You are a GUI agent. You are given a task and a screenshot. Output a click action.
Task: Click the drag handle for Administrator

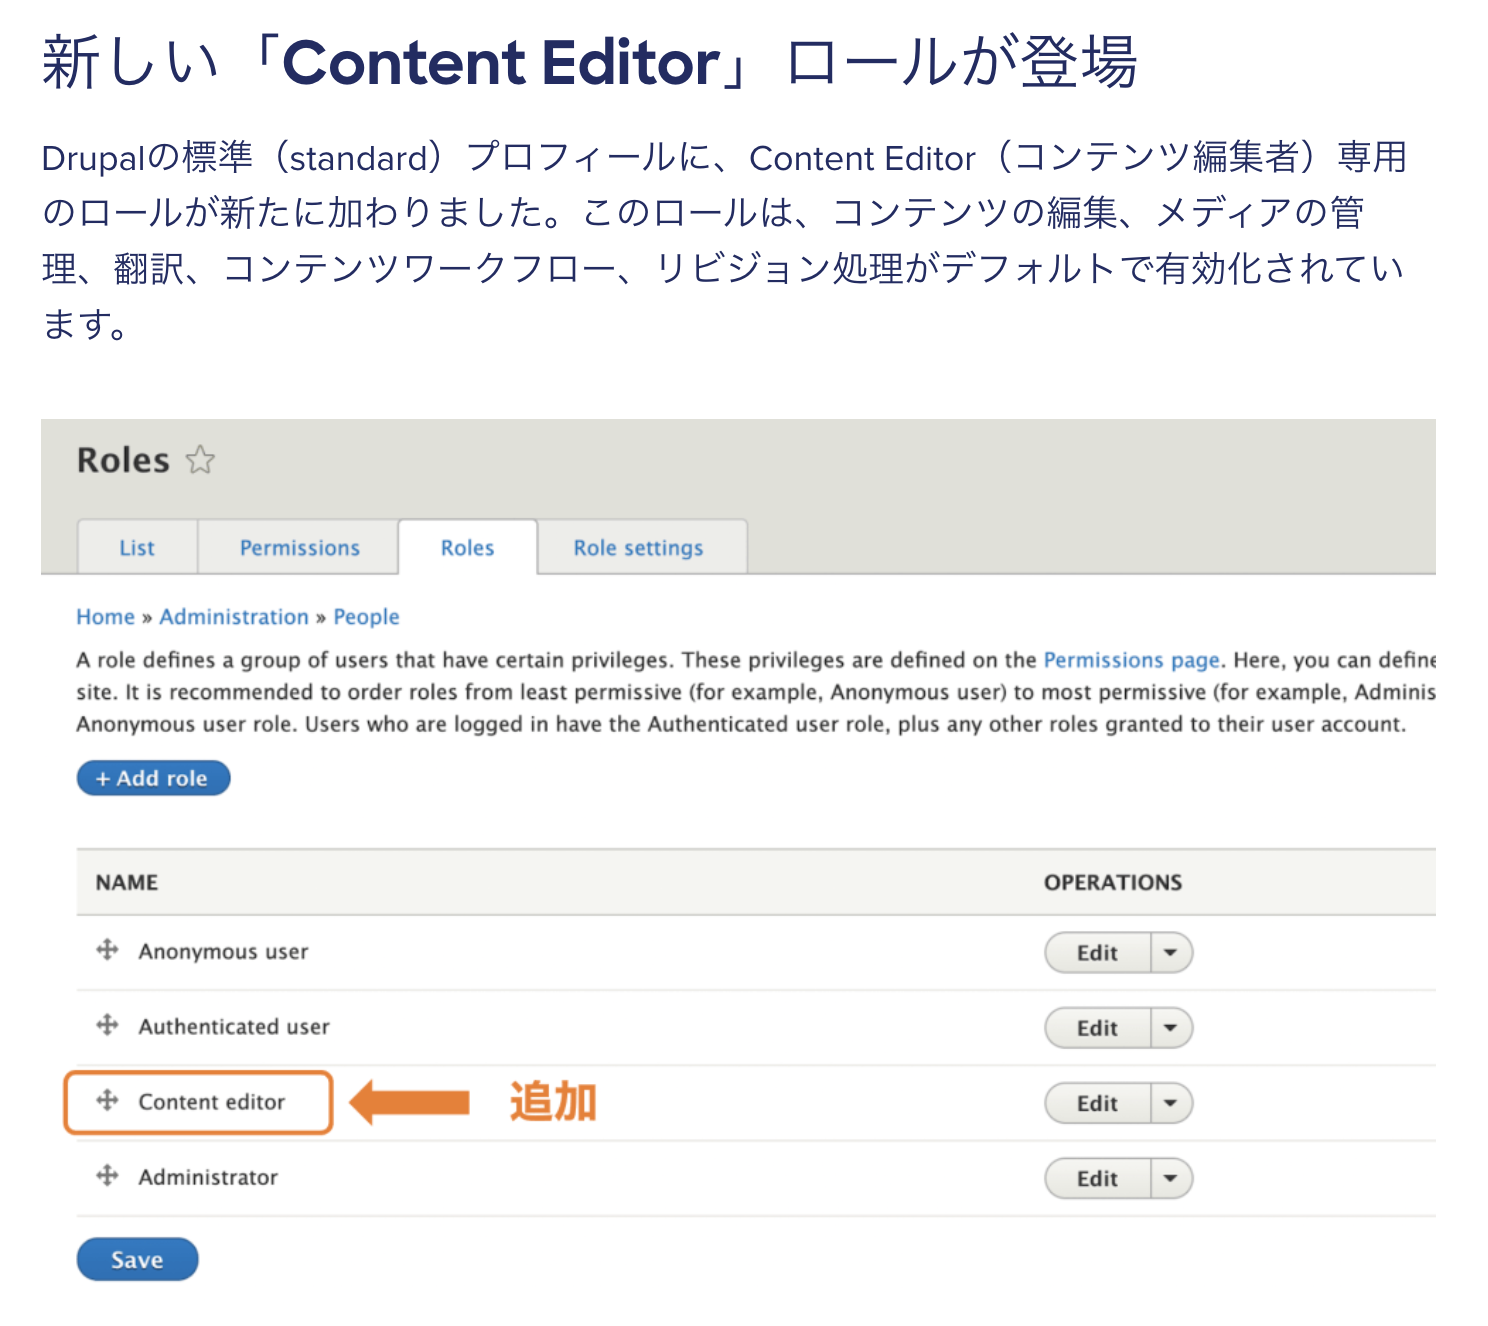[x=107, y=1176]
